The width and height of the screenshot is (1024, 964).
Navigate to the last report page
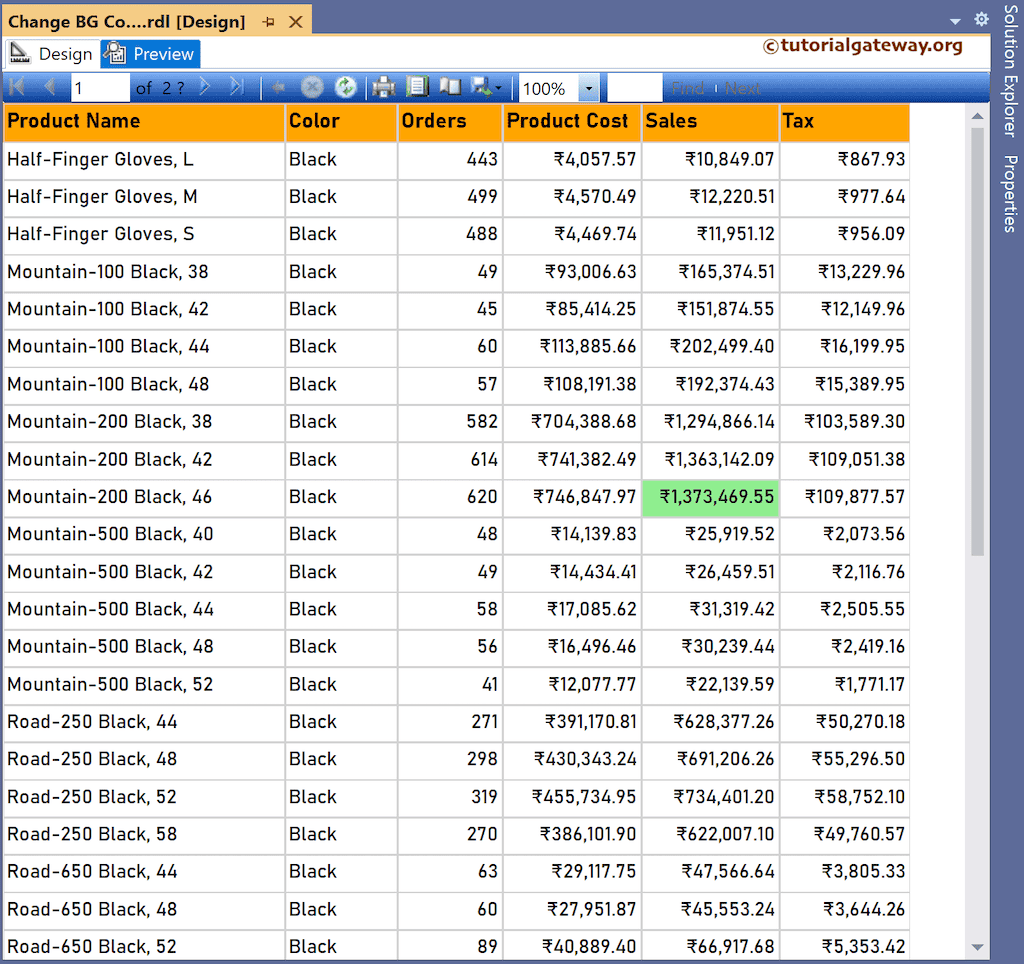click(235, 87)
